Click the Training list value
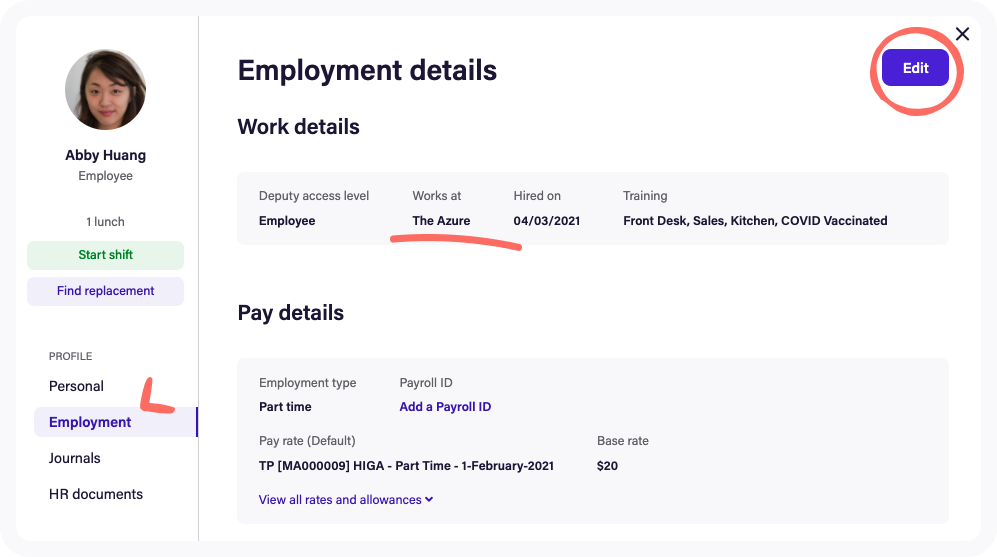The width and height of the screenshot is (997, 557). coord(755,221)
